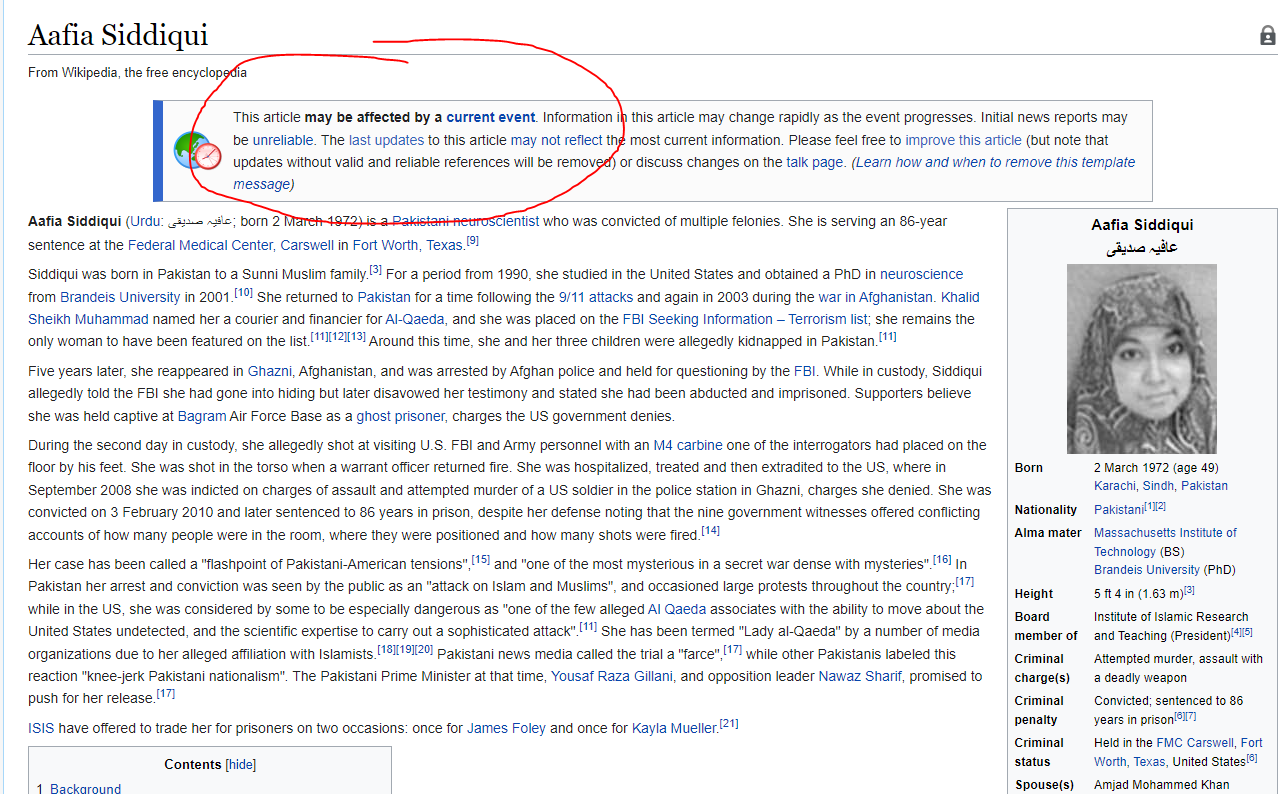Follow the 'unreliable' link in the notice
The height and width of the screenshot is (794, 1284).
(x=282, y=140)
